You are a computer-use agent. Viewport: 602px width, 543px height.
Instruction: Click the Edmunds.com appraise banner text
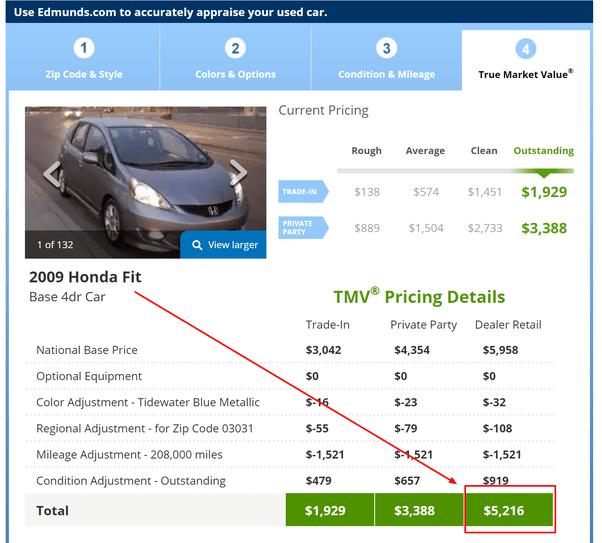click(170, 12)
